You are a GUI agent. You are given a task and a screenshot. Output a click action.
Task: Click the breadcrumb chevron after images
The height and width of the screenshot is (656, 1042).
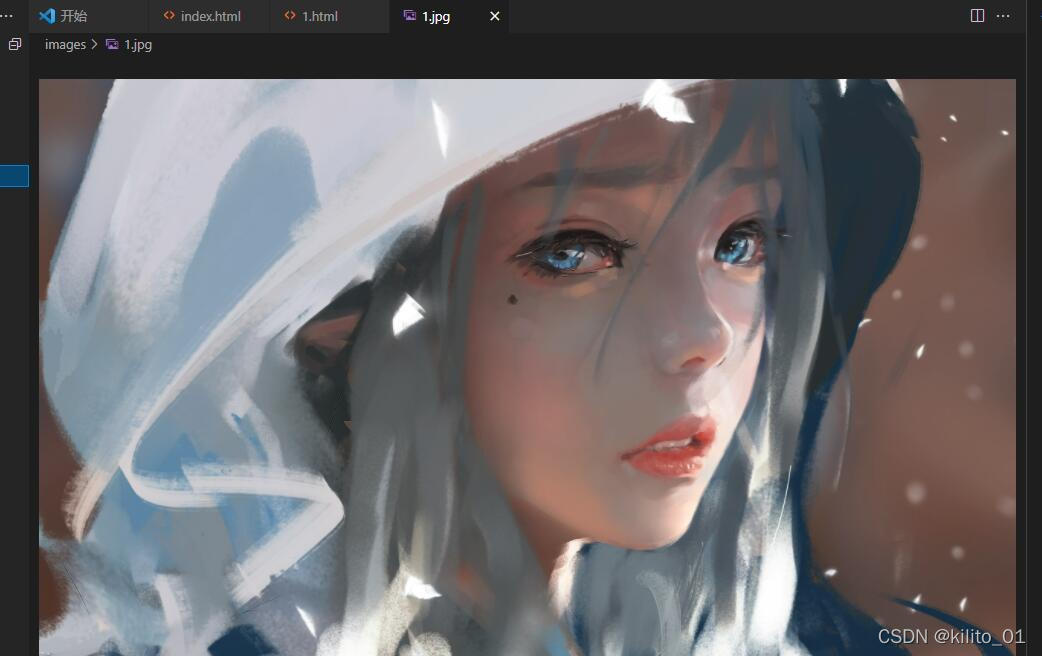(94, 44)
